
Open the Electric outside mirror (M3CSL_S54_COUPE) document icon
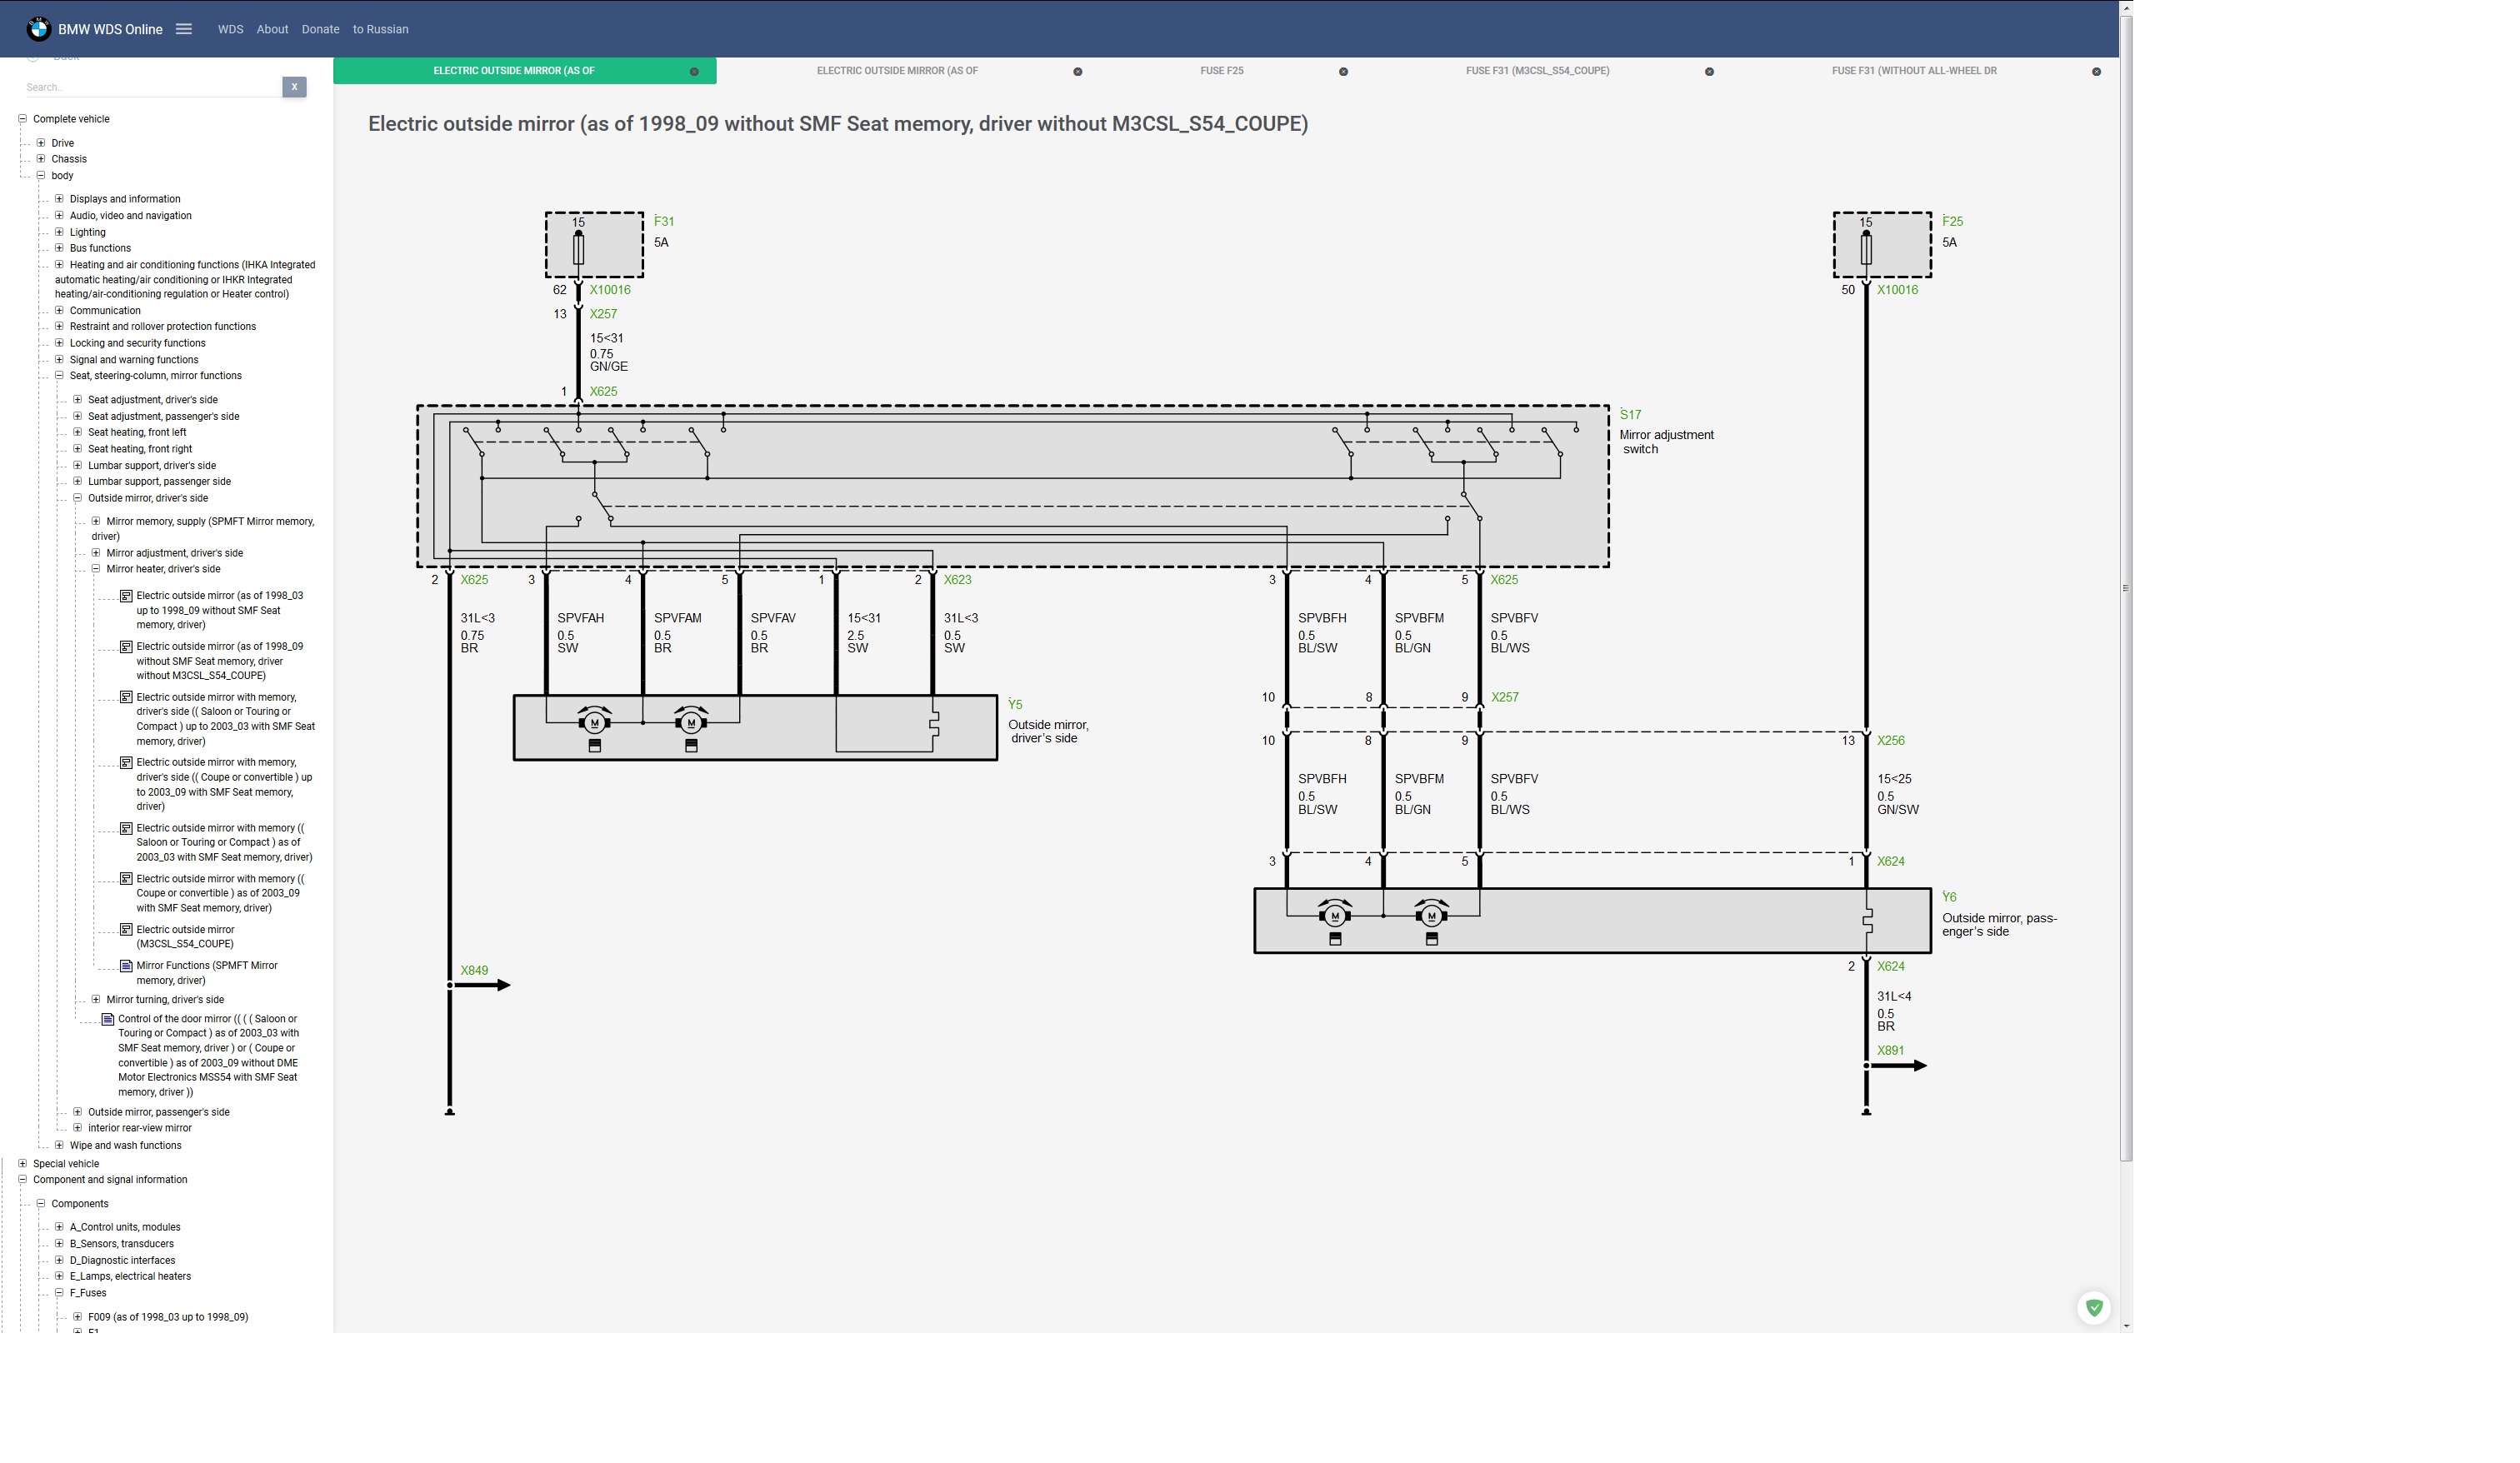coord(126,930)
